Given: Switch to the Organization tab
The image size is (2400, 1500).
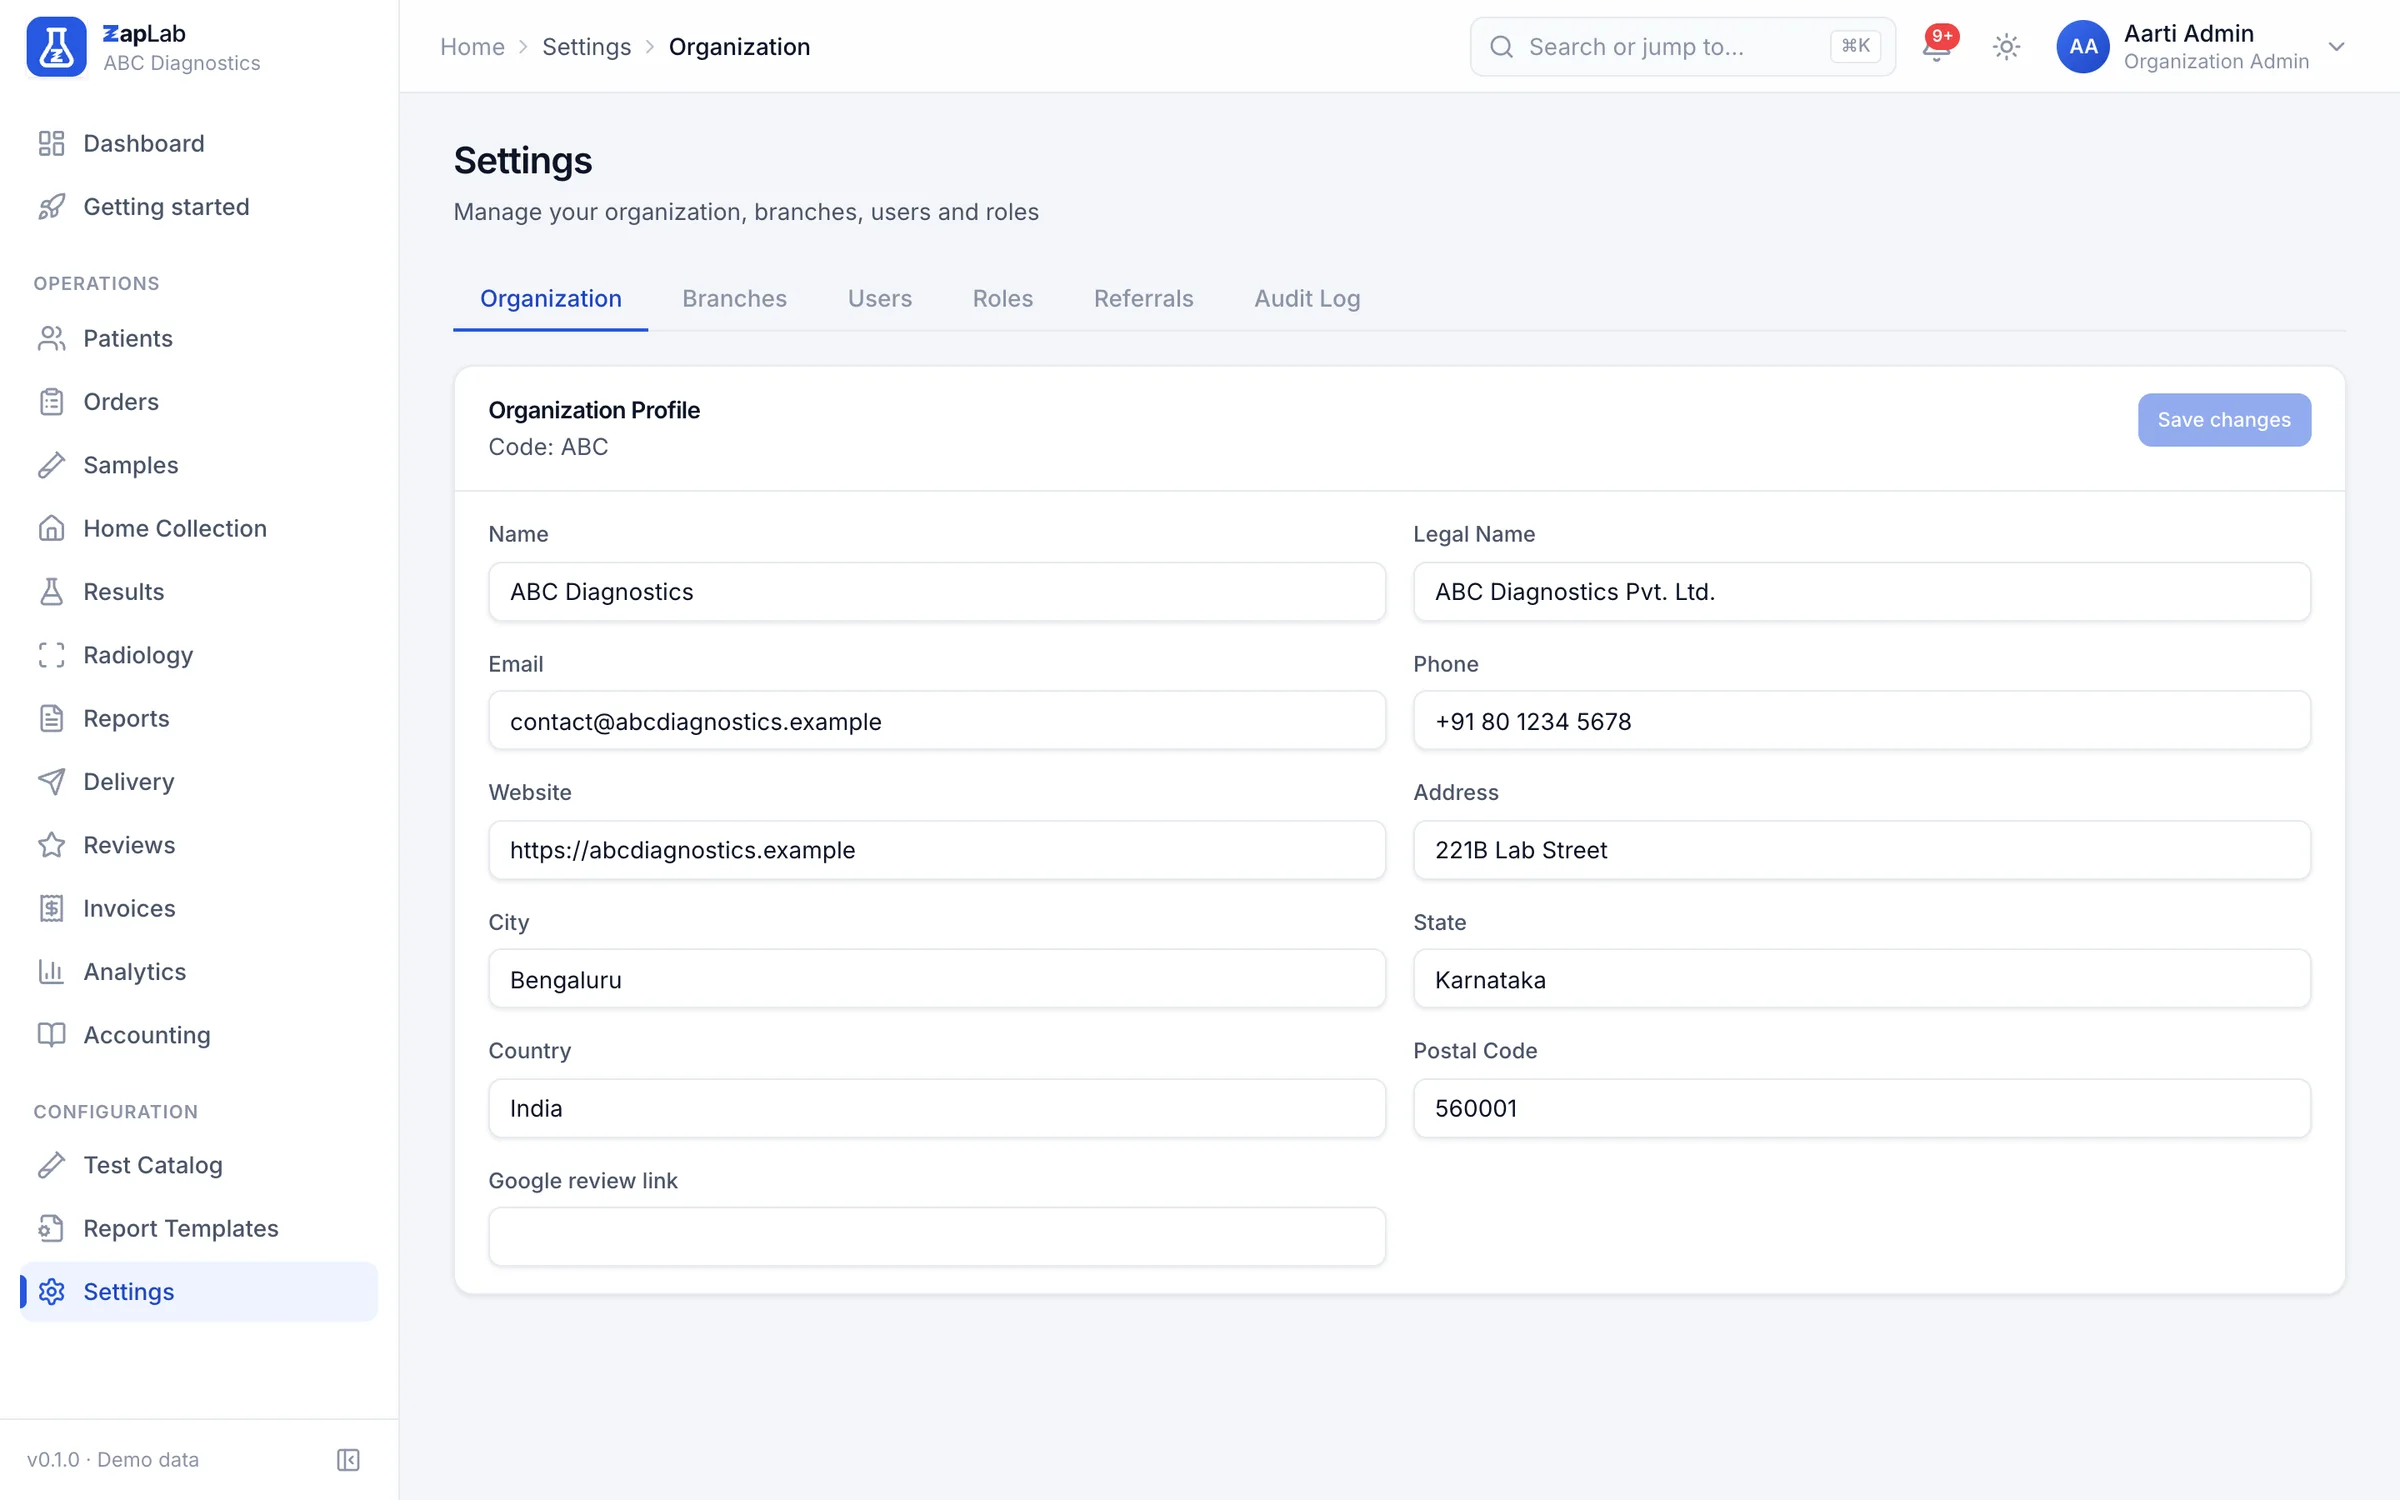Looking at the screenshot, I should (x=551, y=298).
